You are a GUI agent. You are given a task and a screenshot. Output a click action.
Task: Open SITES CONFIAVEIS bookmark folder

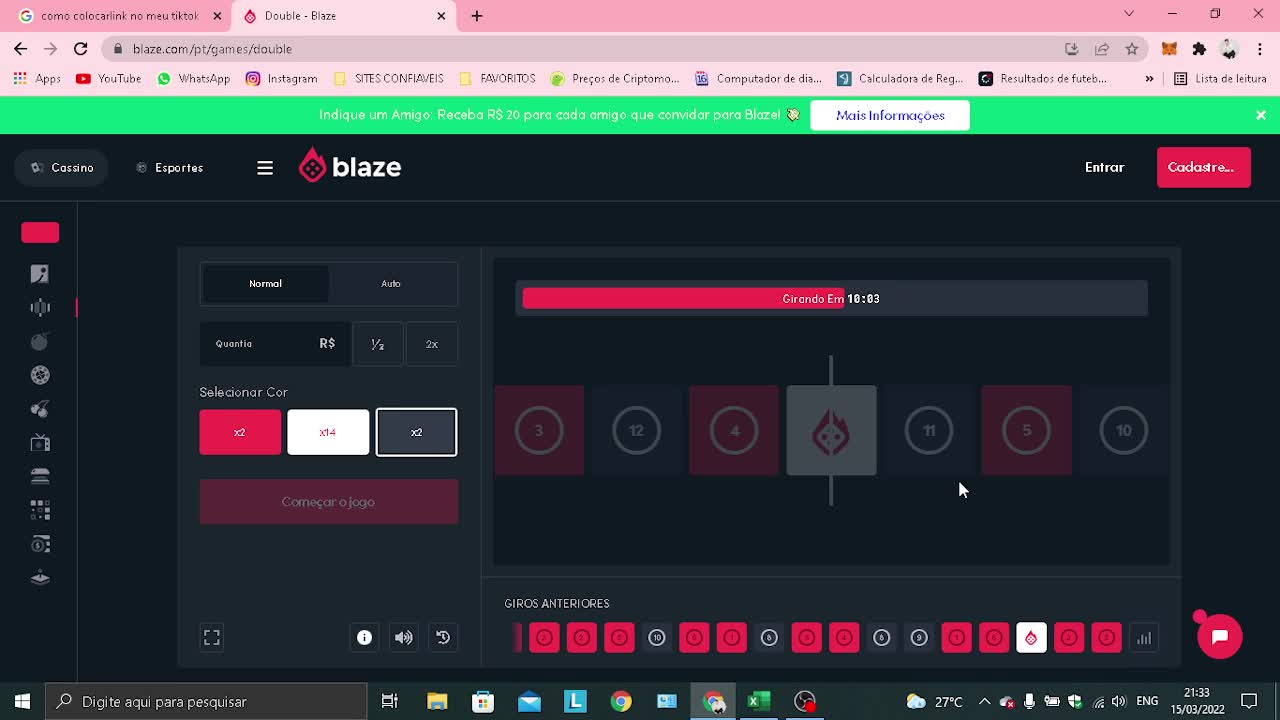388,79
